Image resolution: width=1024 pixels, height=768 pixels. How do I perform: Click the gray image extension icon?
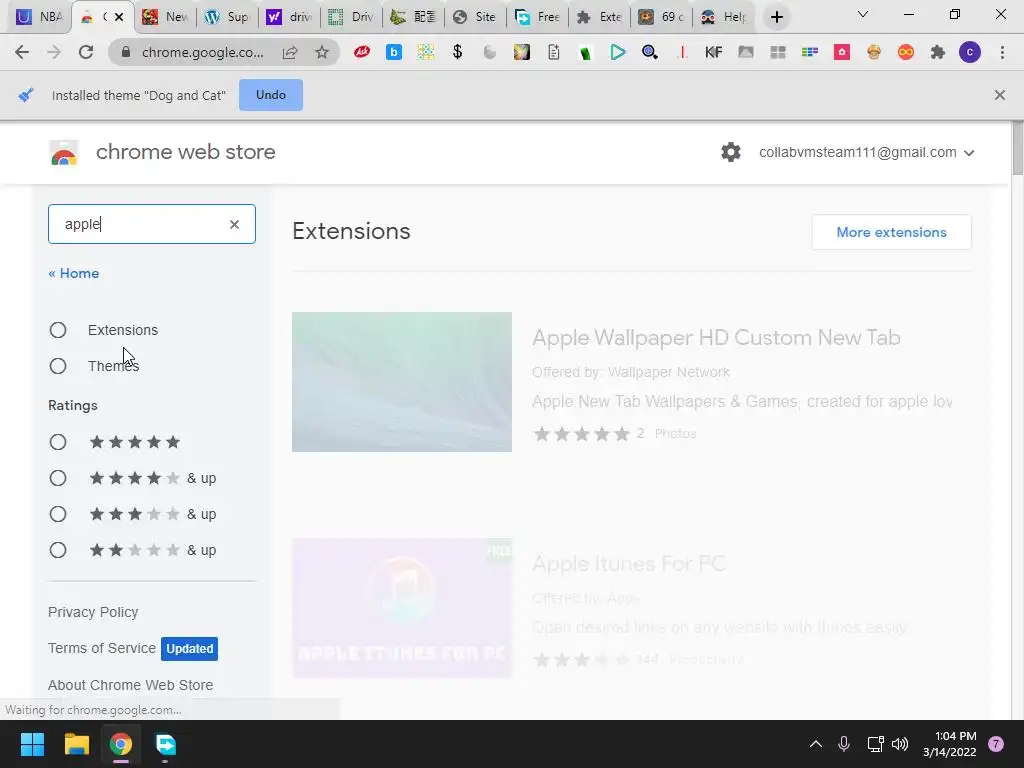(x=746, y=52)
